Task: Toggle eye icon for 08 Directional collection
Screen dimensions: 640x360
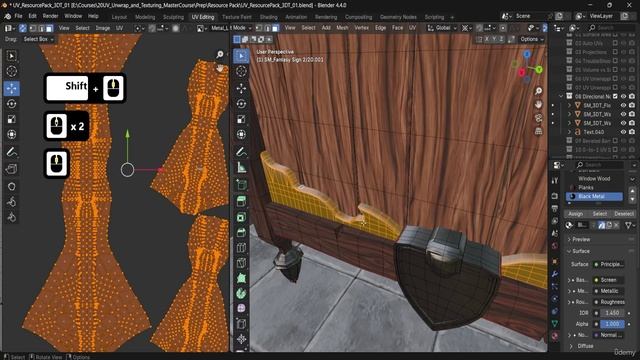Action: [x=623, y=96]
